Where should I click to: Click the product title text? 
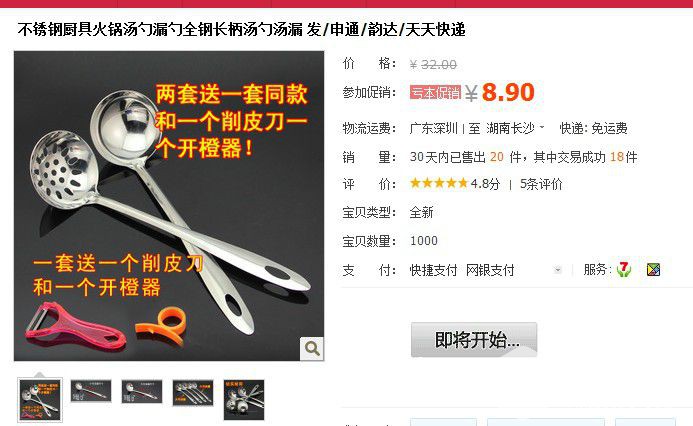coord(241,30)
